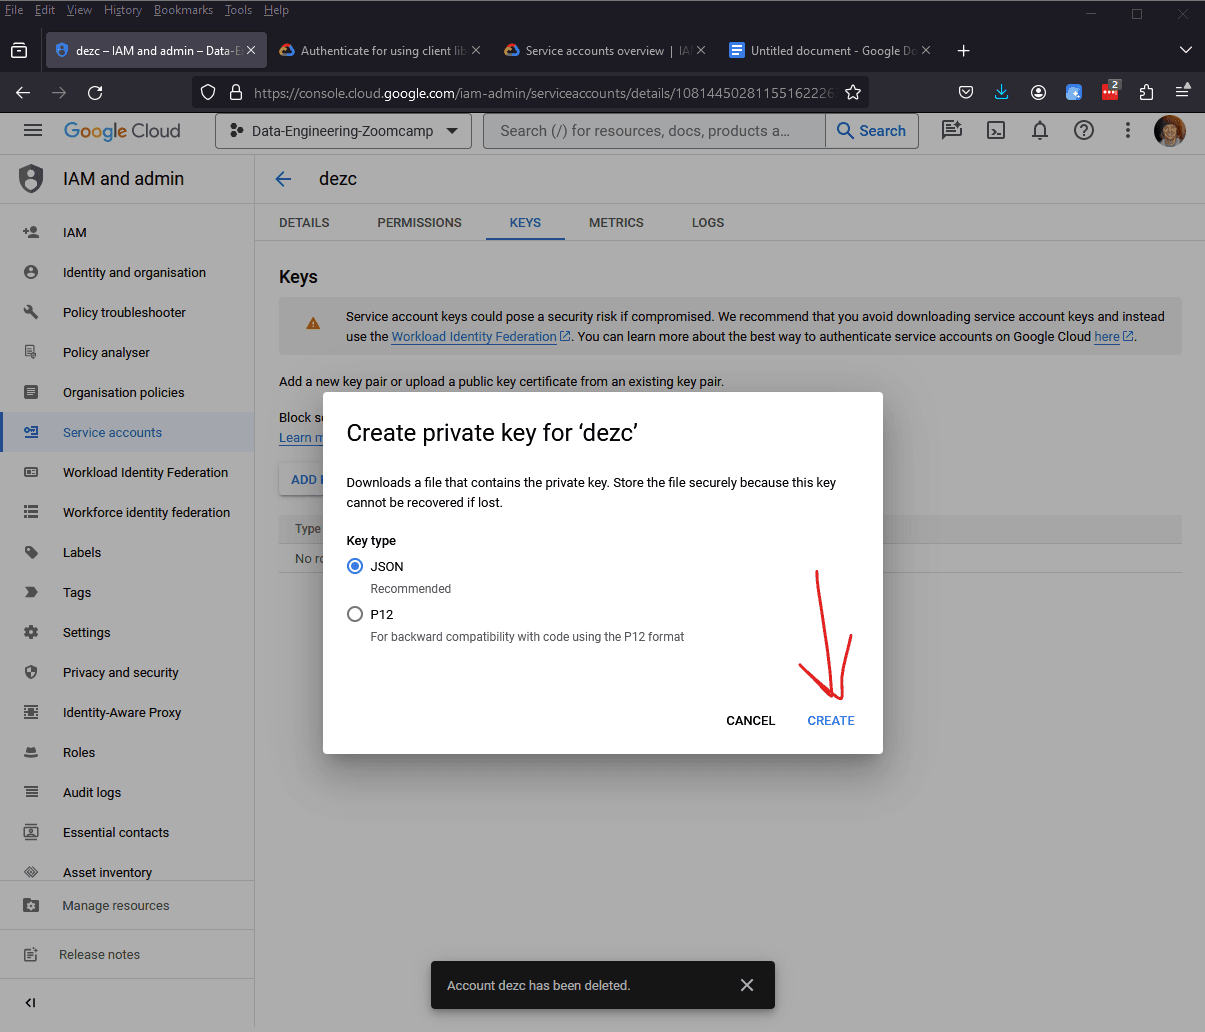Open the Firefox downloads arrow
1205x1032 pixels.
click(1002, 92)
